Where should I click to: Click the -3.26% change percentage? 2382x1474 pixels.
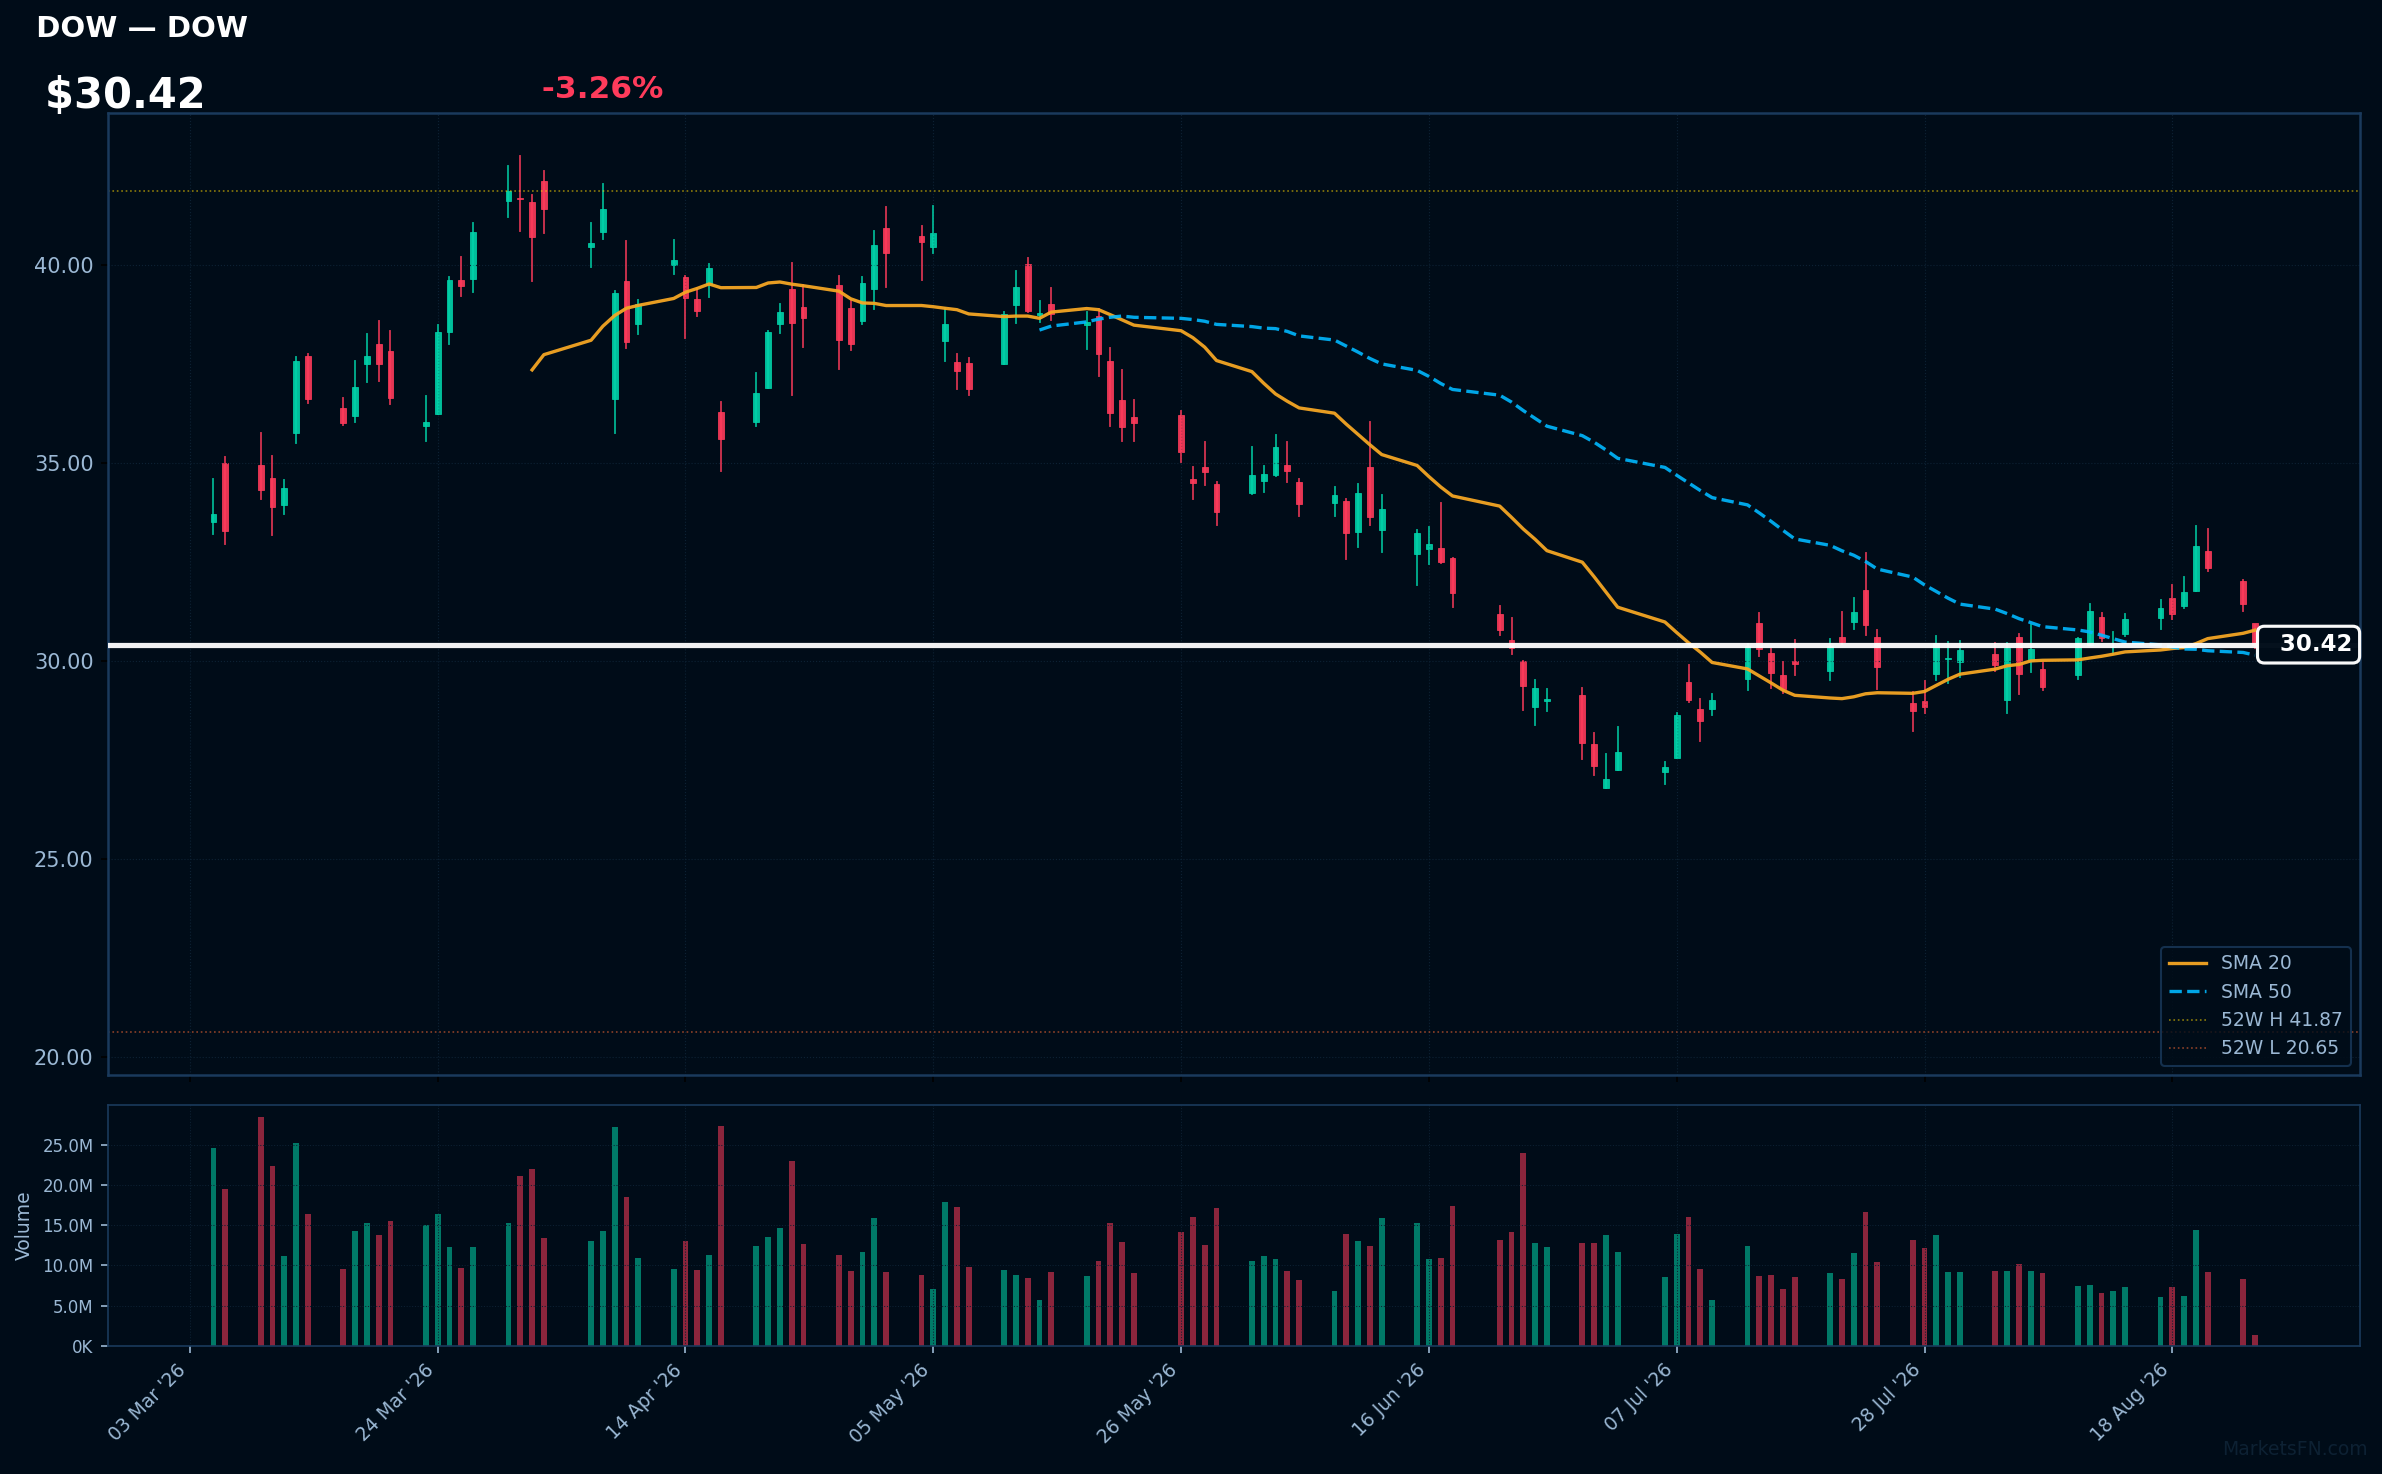point(602,88)
